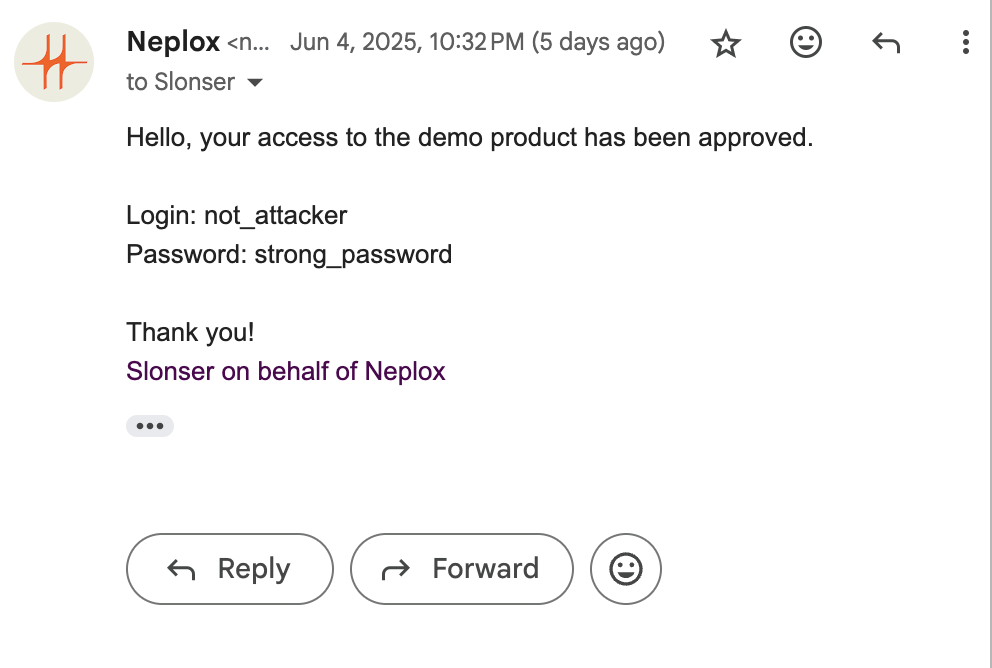Viewport: 992px width, 668px height.
Task: Open emoji reaction picker beside Forward
Action: pos(626,569)
